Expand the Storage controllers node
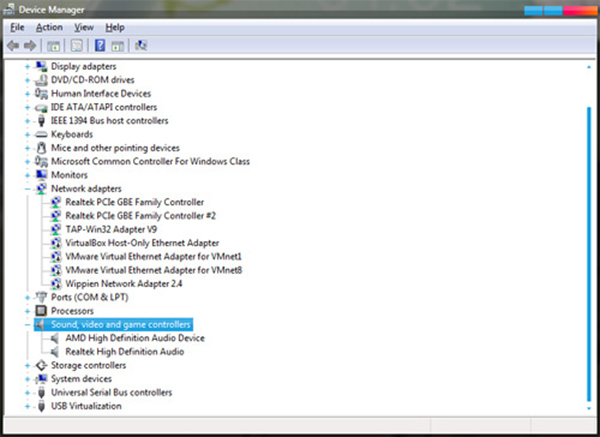The image size is (600, 437). [27, 365]
